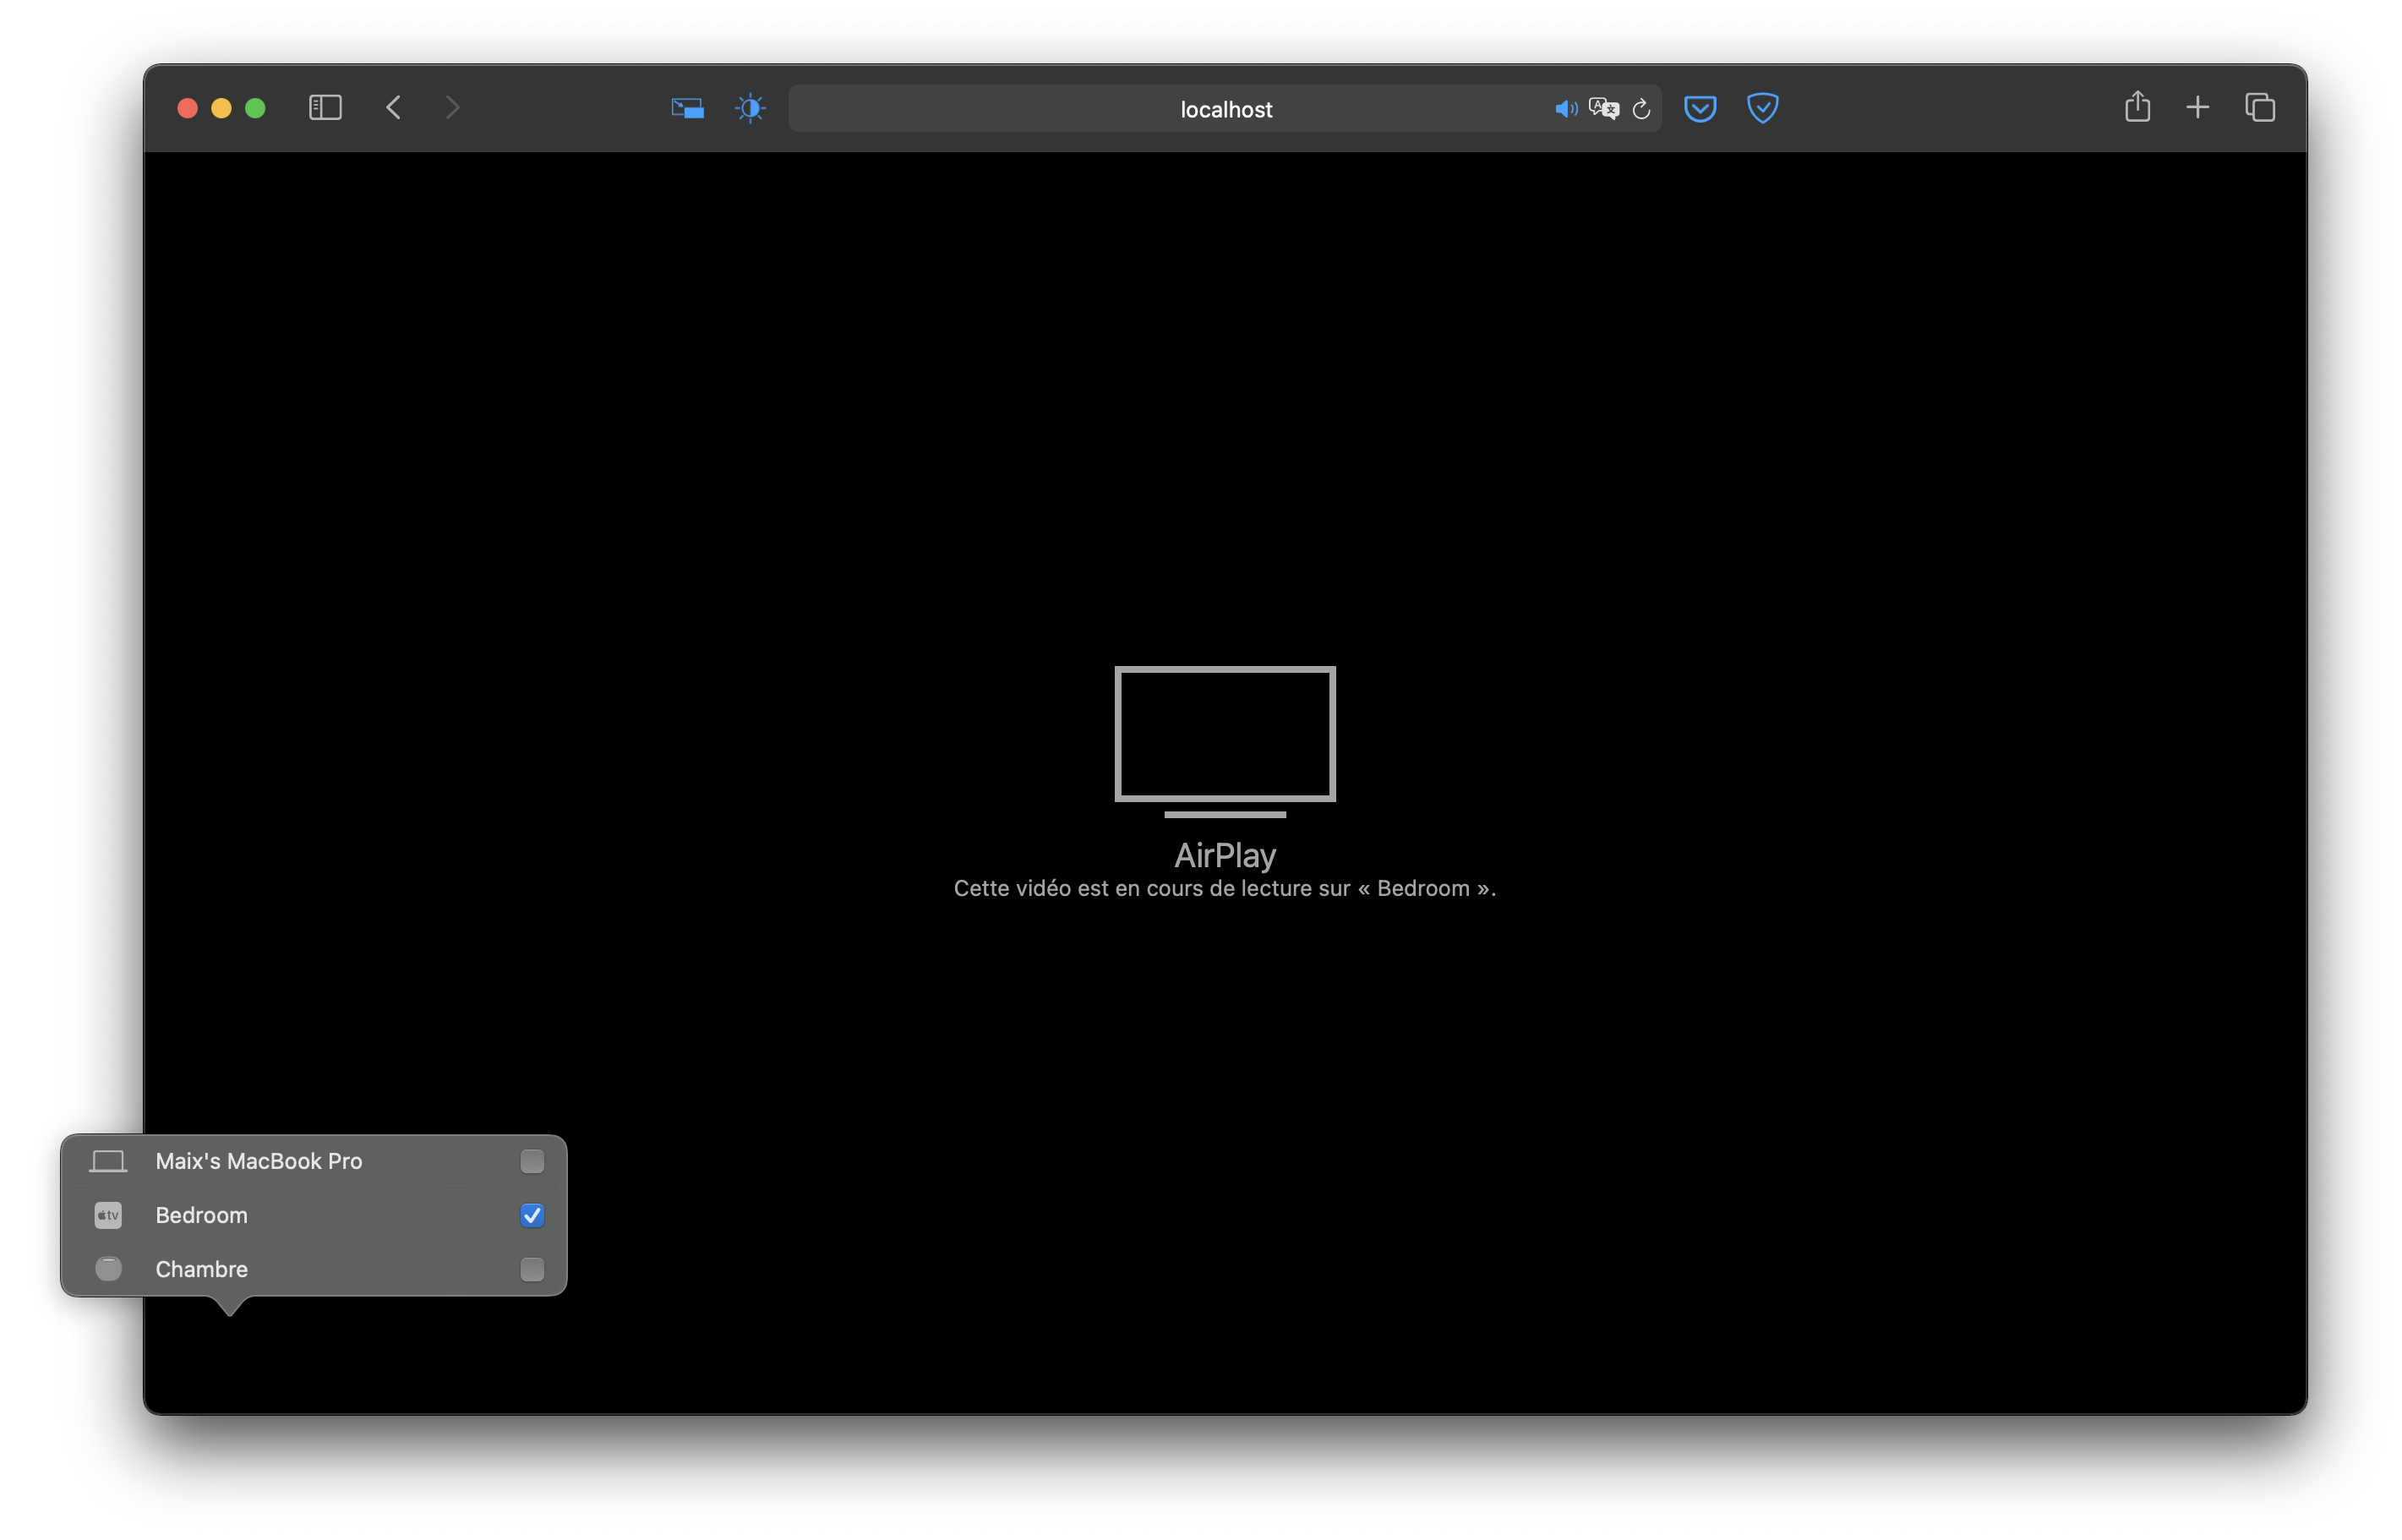The width and height of the screenshot is (2402, 1540).
Task: Select Maix's MacBook Pro in device list
Action: click(258, 1161)
